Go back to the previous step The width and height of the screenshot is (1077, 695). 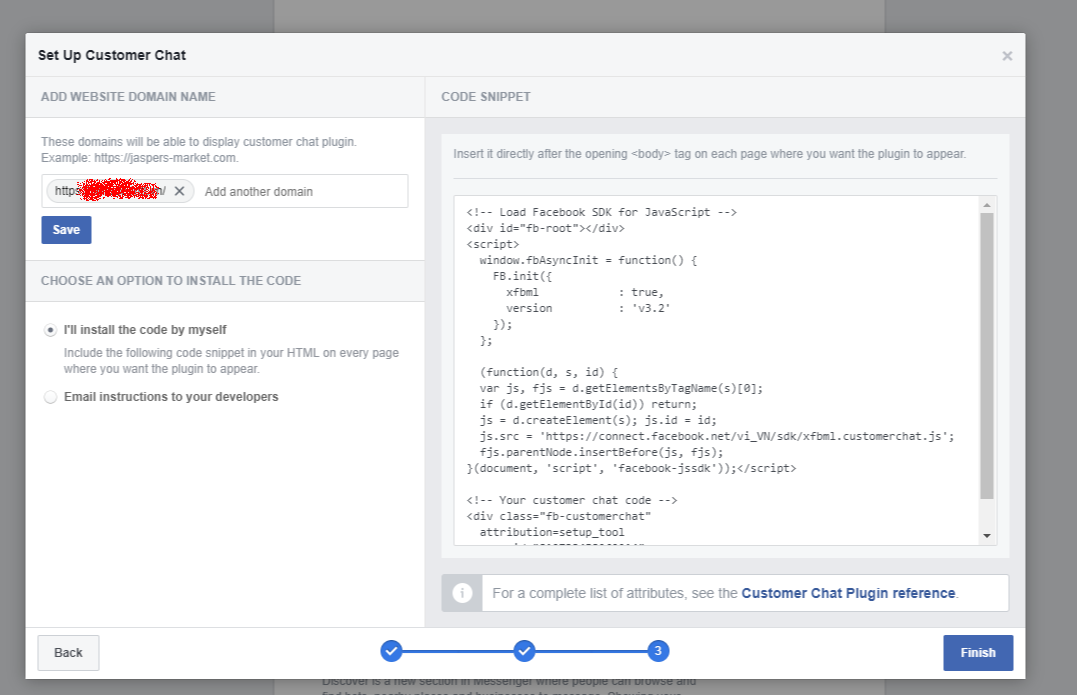[68, 652]
